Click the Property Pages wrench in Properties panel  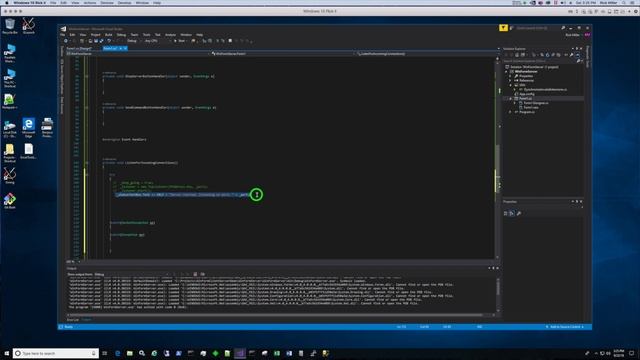click(519, 213)
